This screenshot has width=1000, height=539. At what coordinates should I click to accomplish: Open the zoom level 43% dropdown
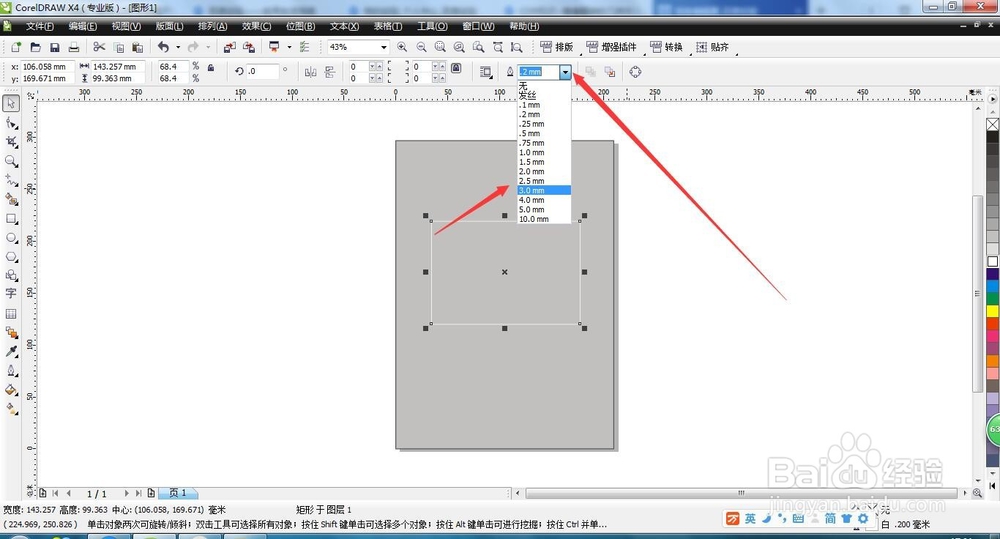pyautogui.click(x=383, y=47)
